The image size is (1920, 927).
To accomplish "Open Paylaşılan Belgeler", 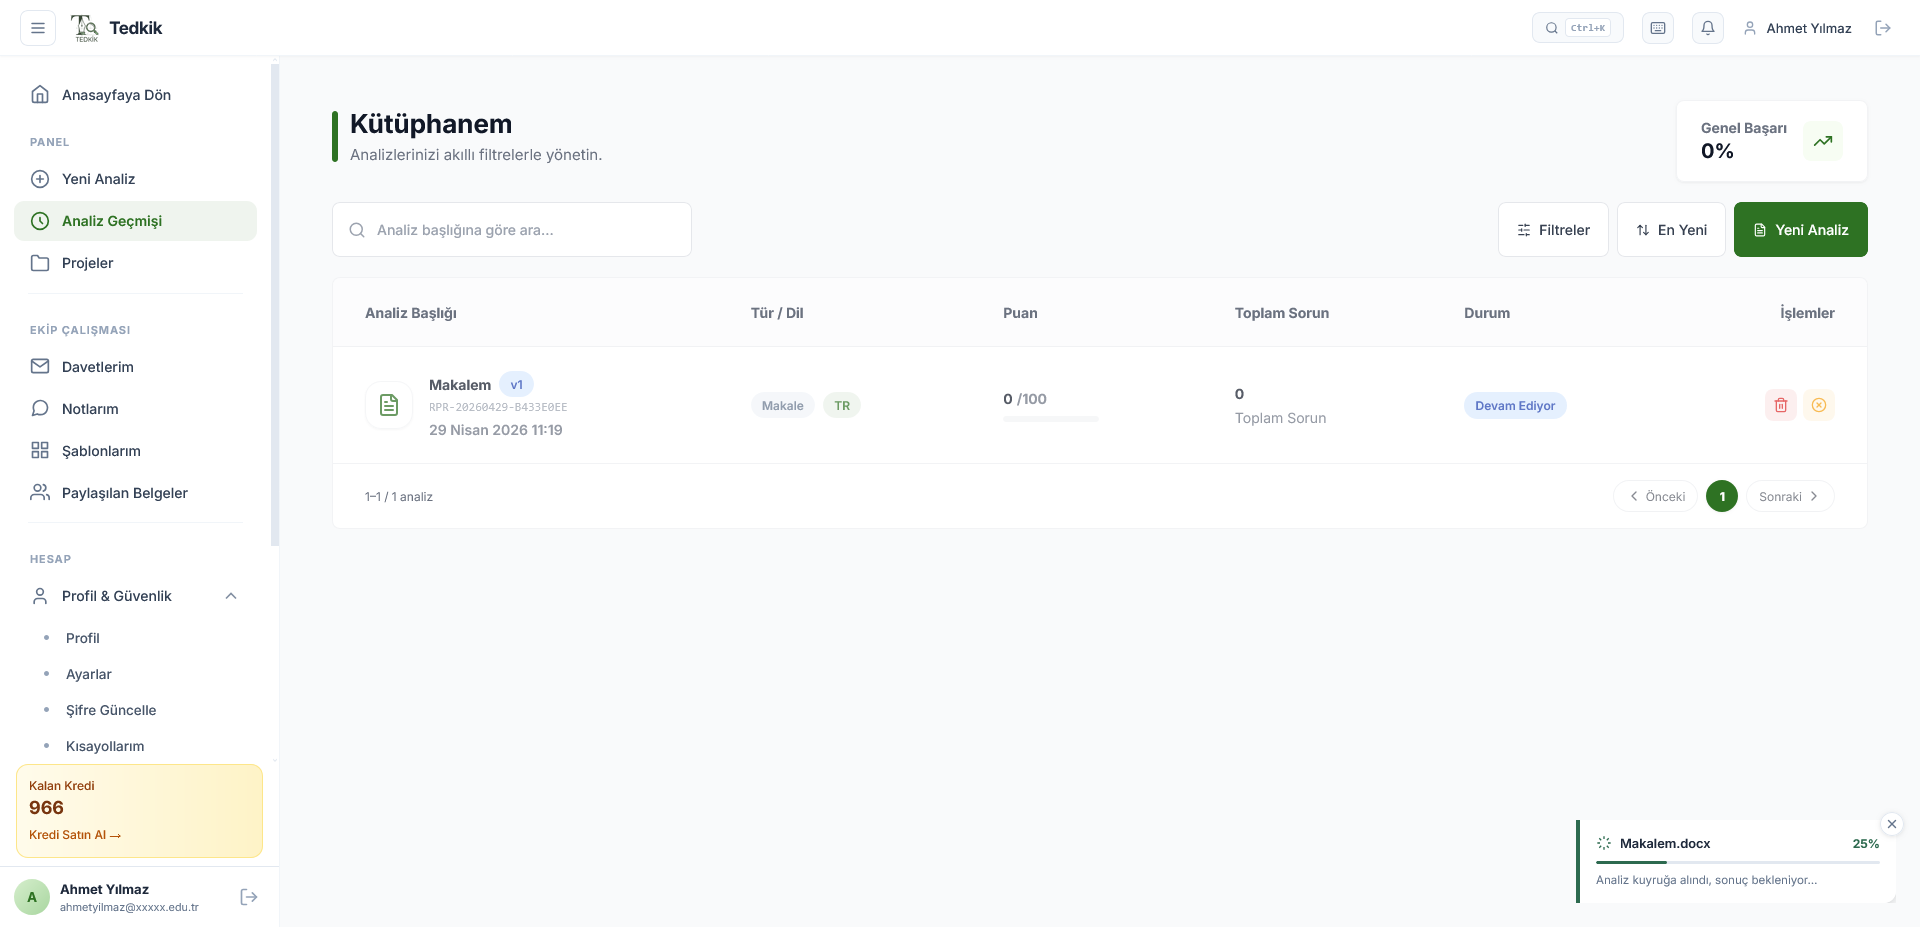I will coord(135,493).
